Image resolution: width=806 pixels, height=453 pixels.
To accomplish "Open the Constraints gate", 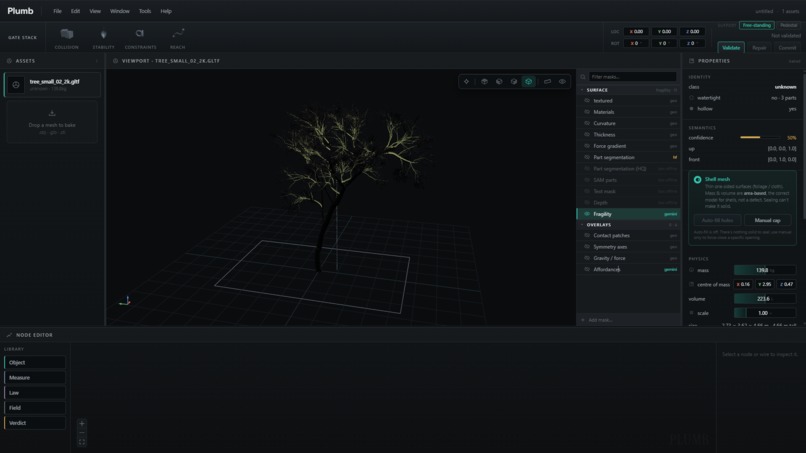I will point(140,39).
